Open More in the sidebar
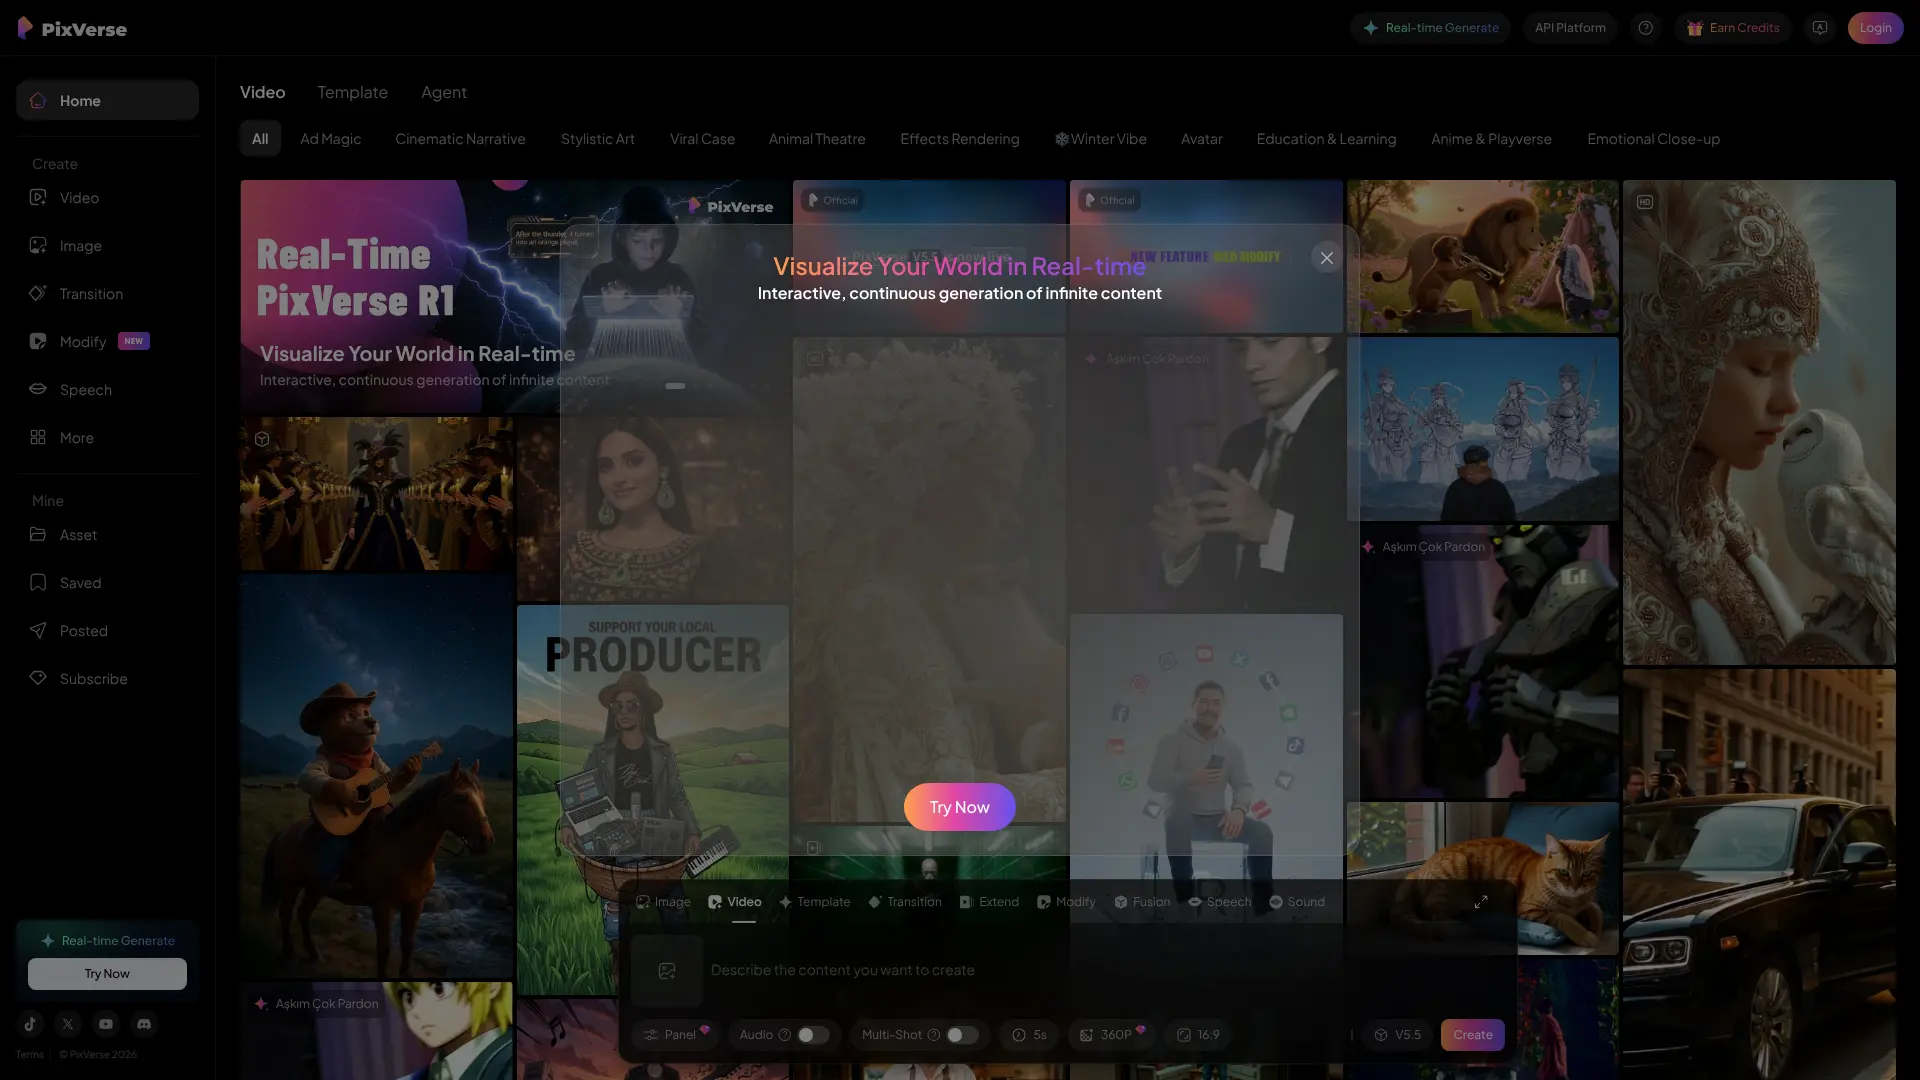The height and width of the screenshot is (1080, 1920). [107, 438]
